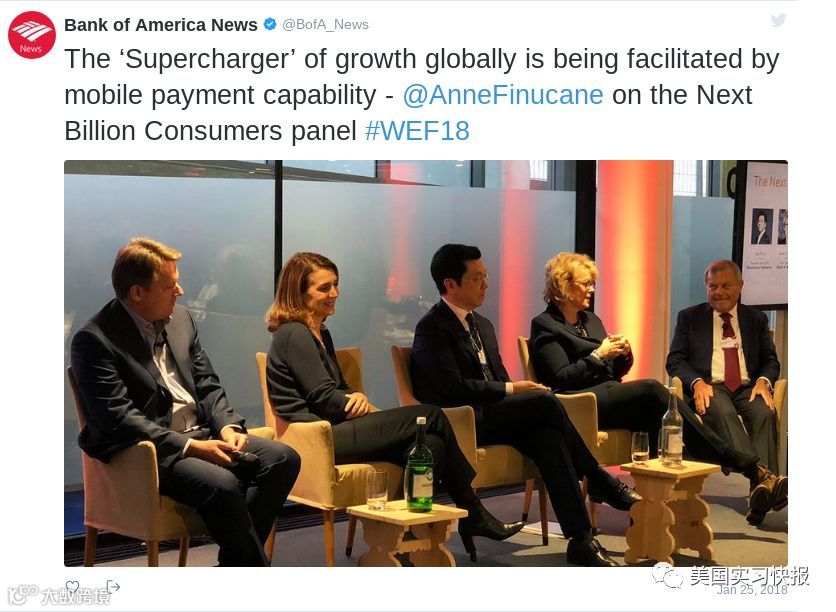Open the Bank of America News profile name
The width and height of the screenshot is (836, 612).
click(x=160, y=25)
